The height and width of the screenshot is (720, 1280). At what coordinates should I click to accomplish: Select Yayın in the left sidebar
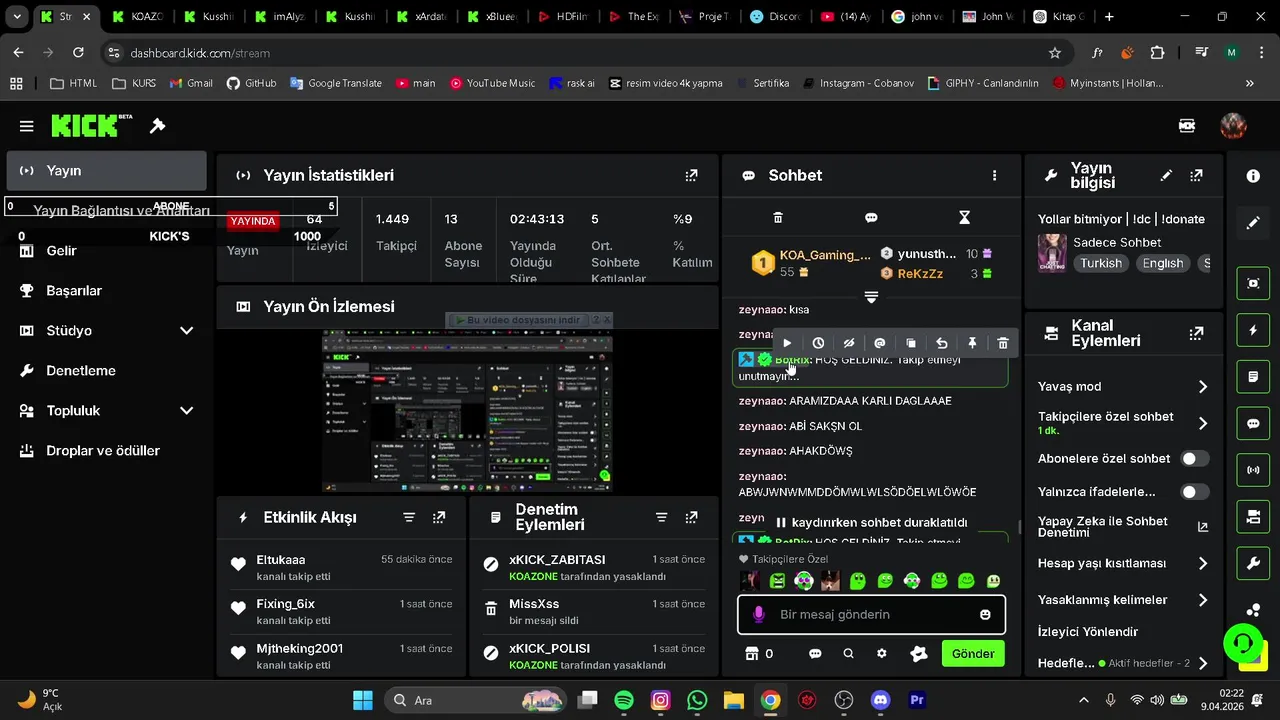pos(106,171)
